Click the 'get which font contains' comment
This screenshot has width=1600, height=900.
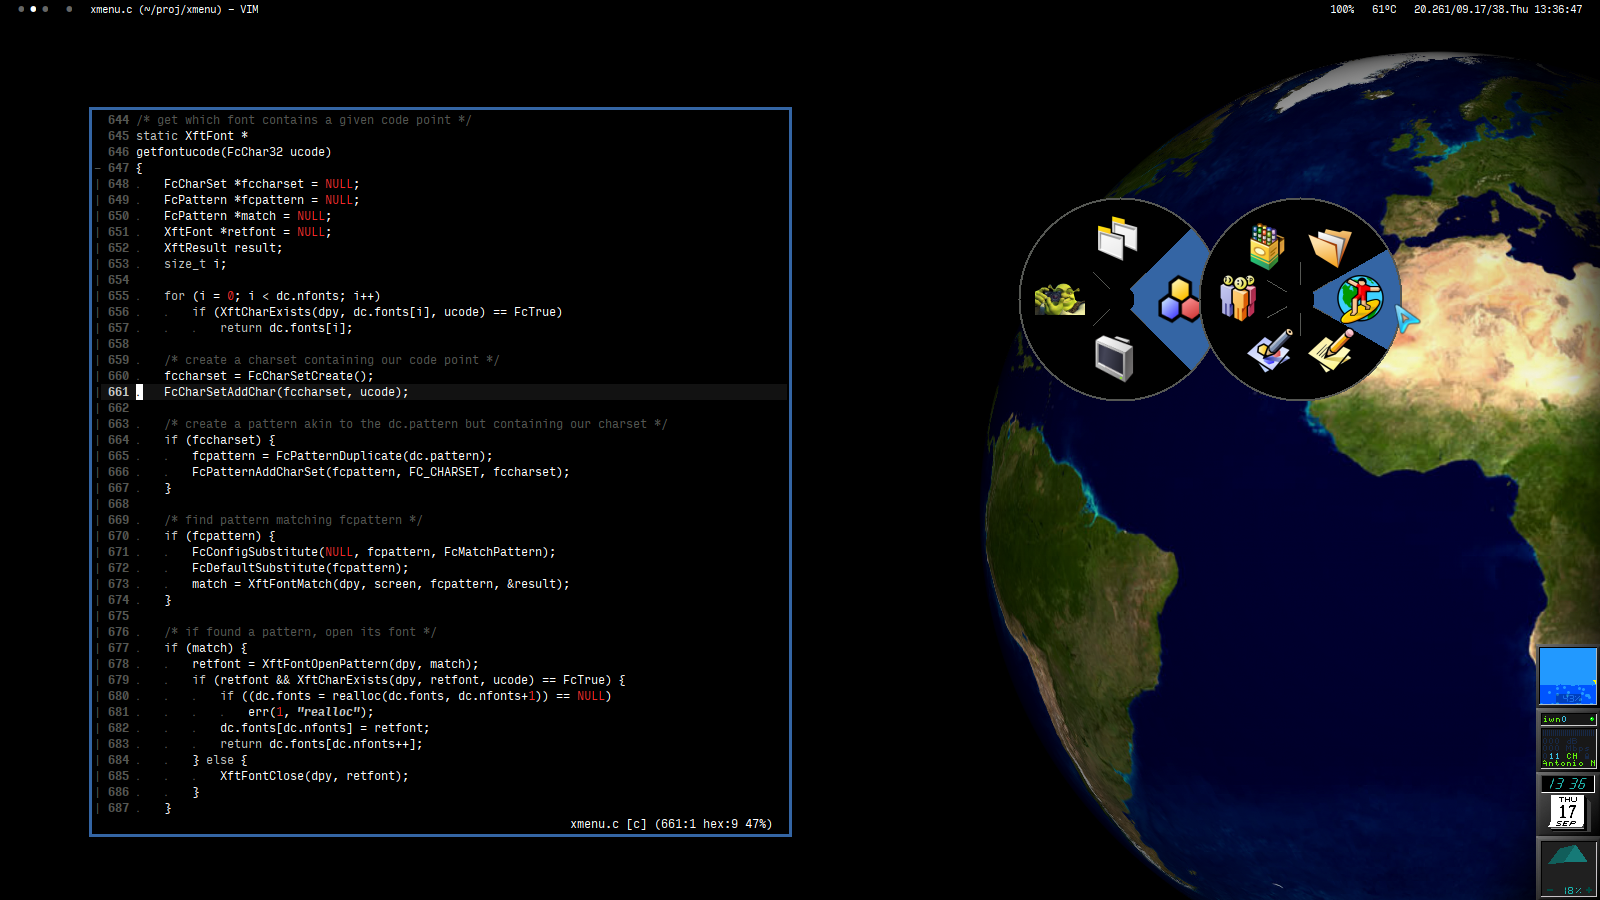[304, 120]
